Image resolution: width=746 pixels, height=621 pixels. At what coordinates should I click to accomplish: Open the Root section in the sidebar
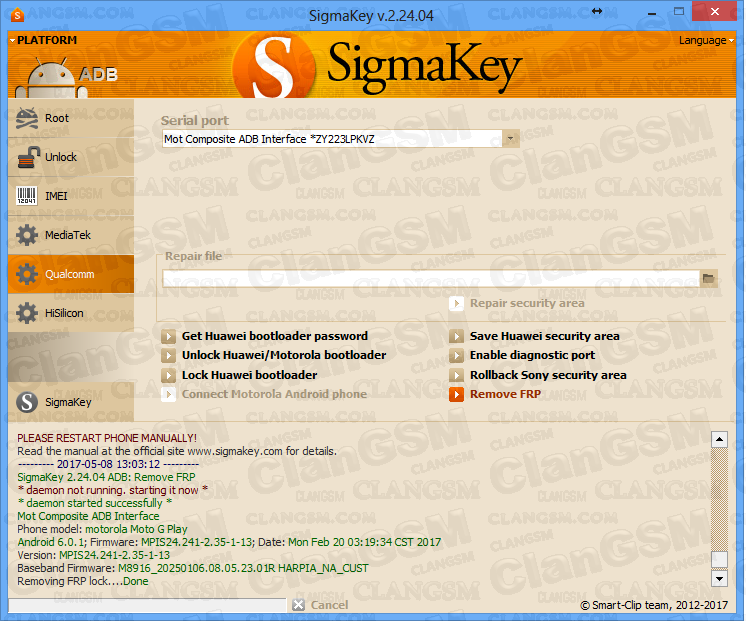[71, 118]
